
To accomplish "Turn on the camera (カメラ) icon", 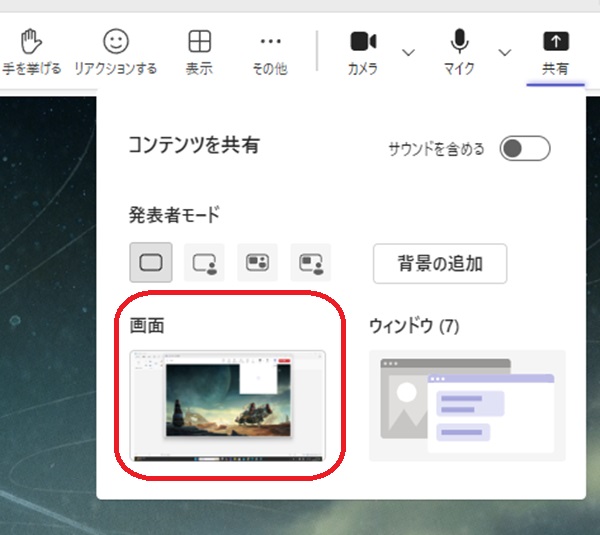I will coord(362,43).
